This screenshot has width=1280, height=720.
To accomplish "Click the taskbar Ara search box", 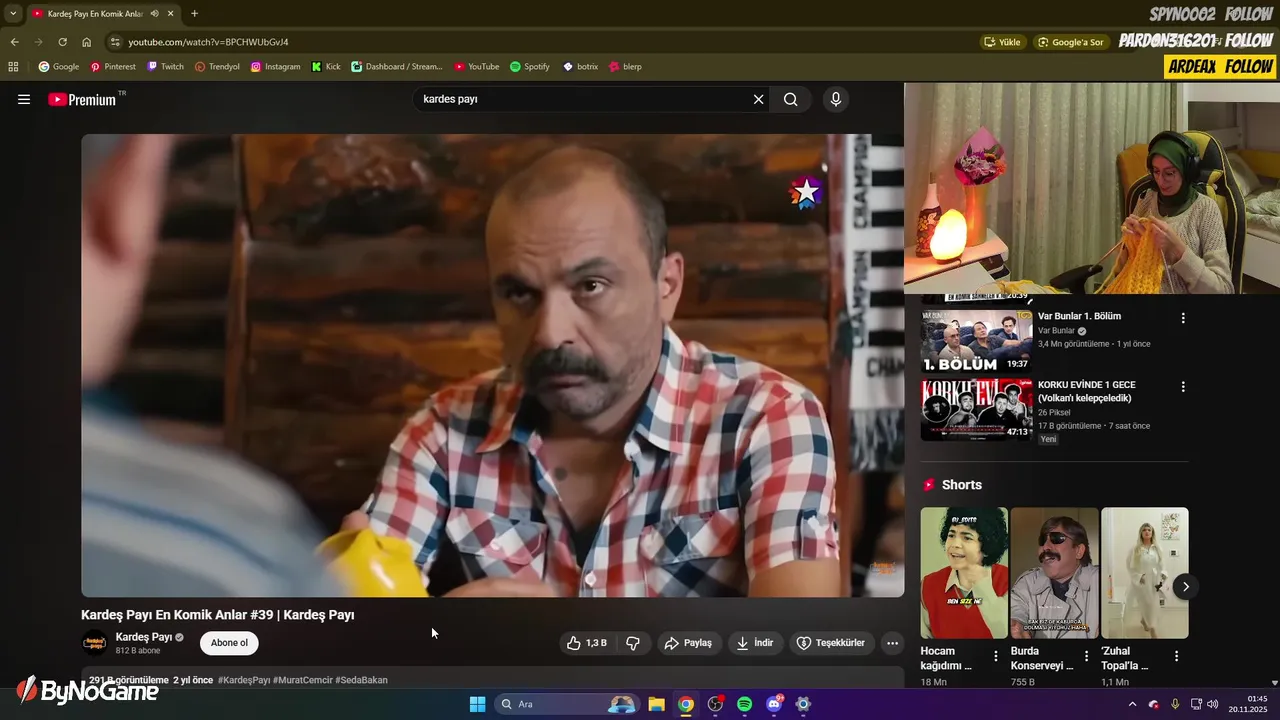I will [x=566, y=704].
